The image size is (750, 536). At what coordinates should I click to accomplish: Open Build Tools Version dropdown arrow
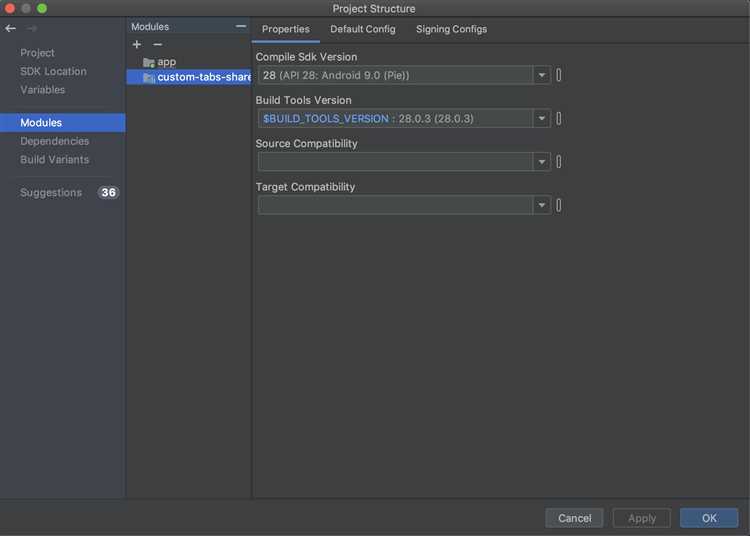pos(541,119)
